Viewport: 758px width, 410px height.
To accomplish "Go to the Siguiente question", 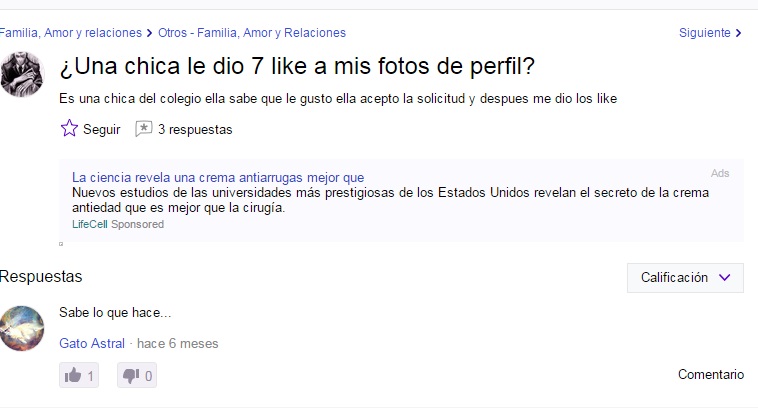I will coord(704,33).
